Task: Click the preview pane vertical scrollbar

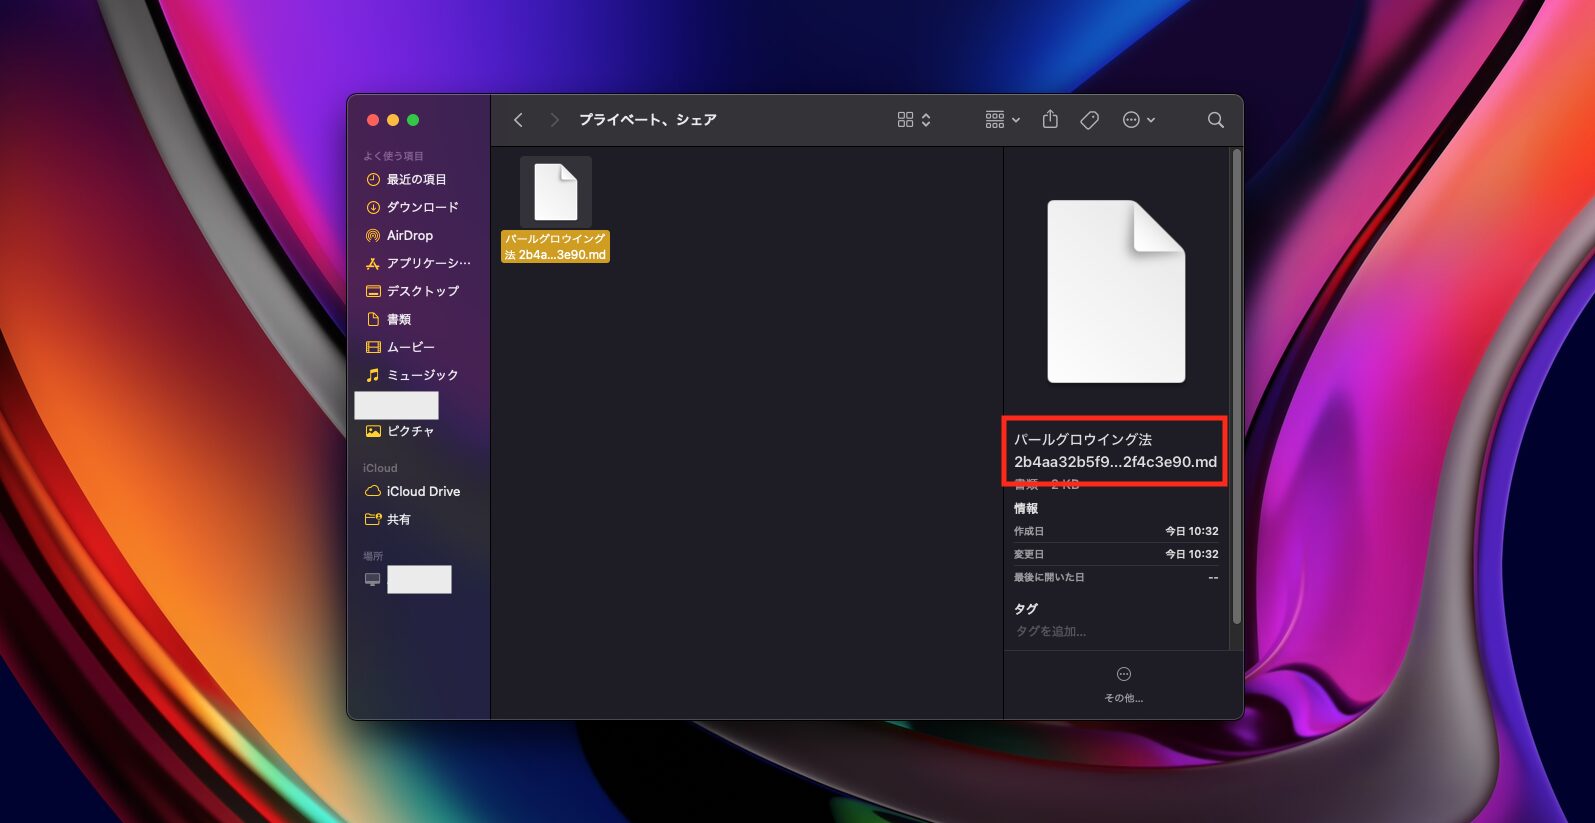Action: (1237, 386)
